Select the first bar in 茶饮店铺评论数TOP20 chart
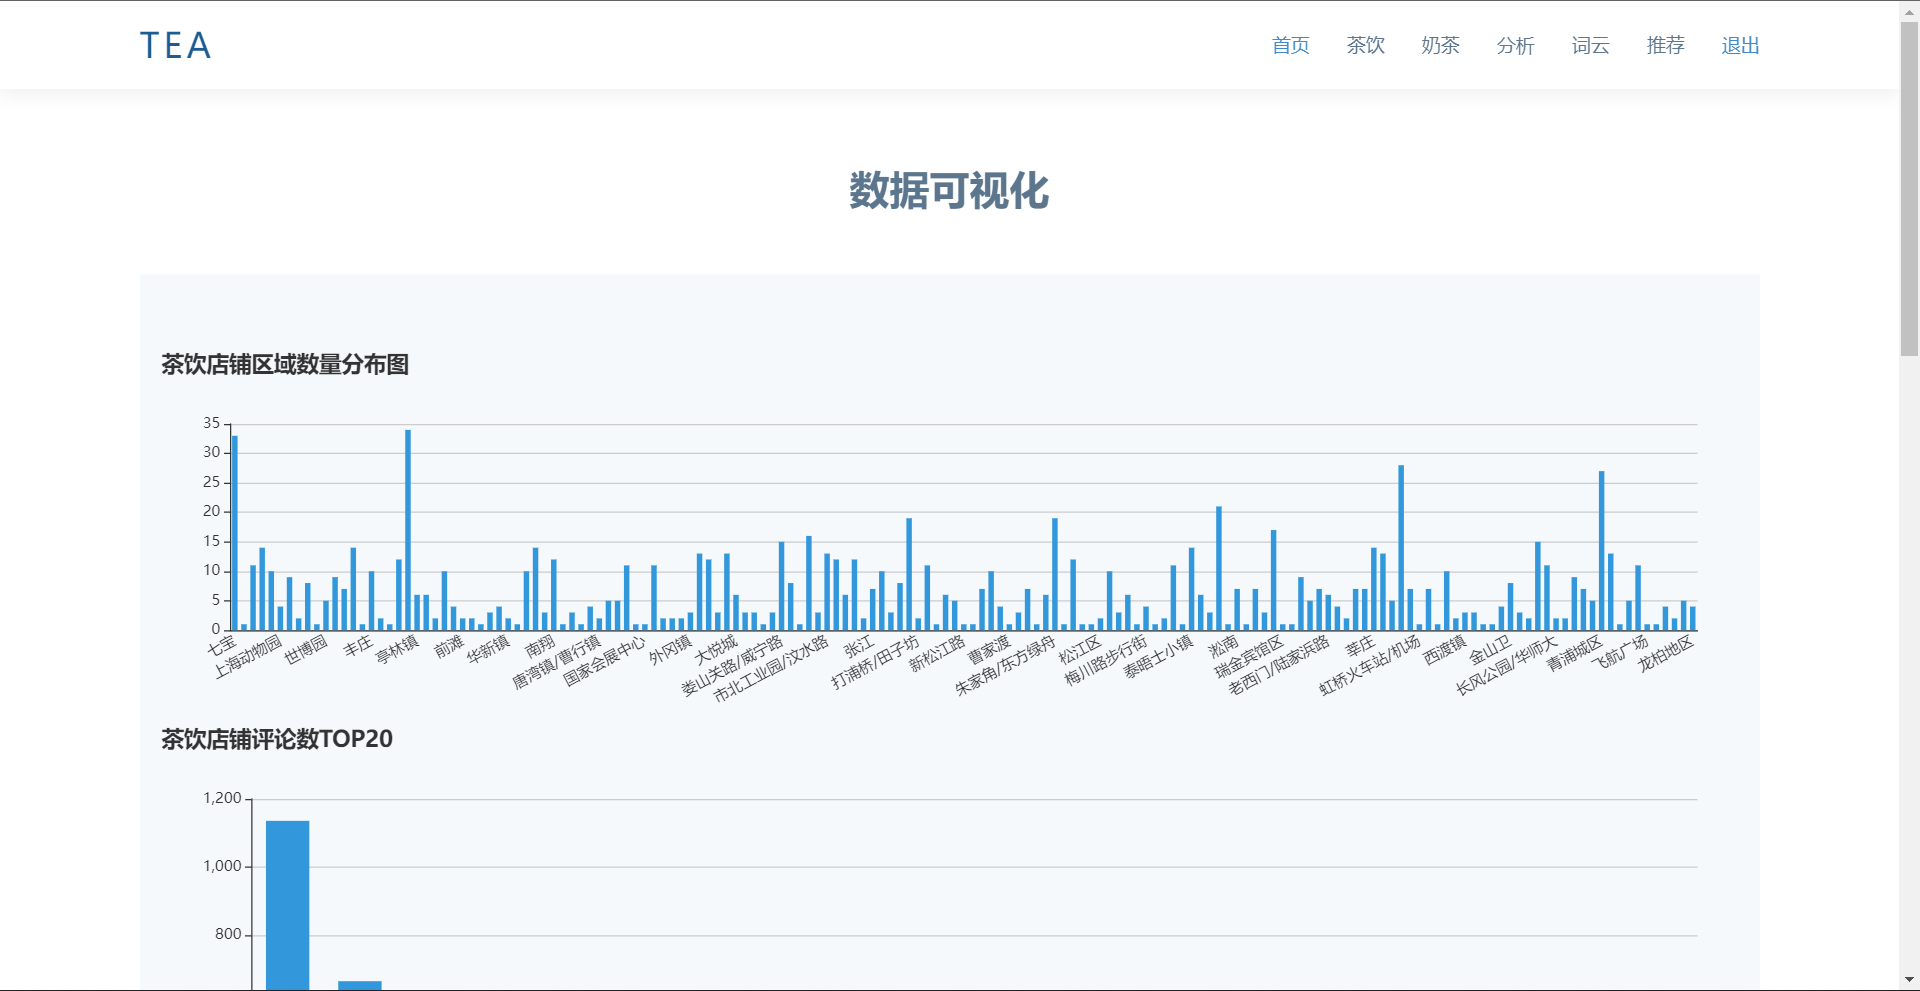The height and width of the screenshot is (991, 1920). pyautogui.click(x=287, y=900)
